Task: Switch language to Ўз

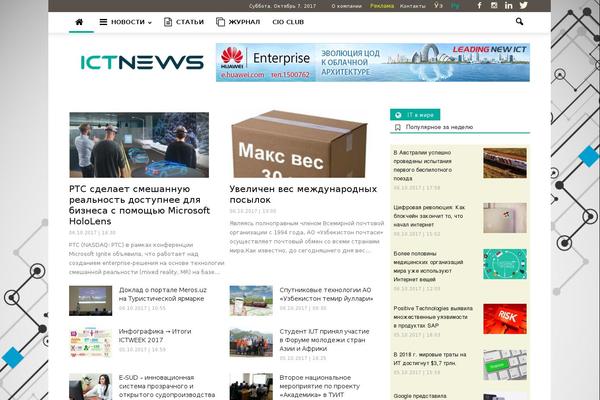Action: [439, 5]
